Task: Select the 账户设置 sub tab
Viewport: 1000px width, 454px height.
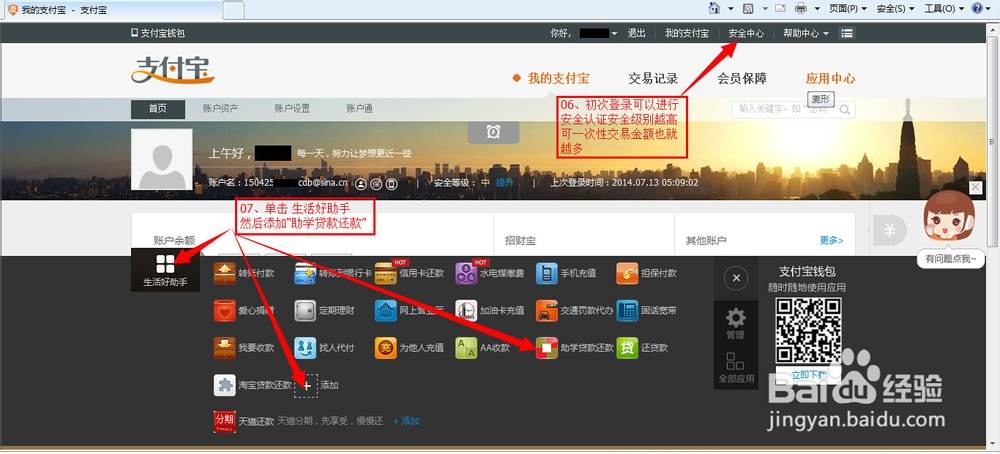Action: click(292, 109)
